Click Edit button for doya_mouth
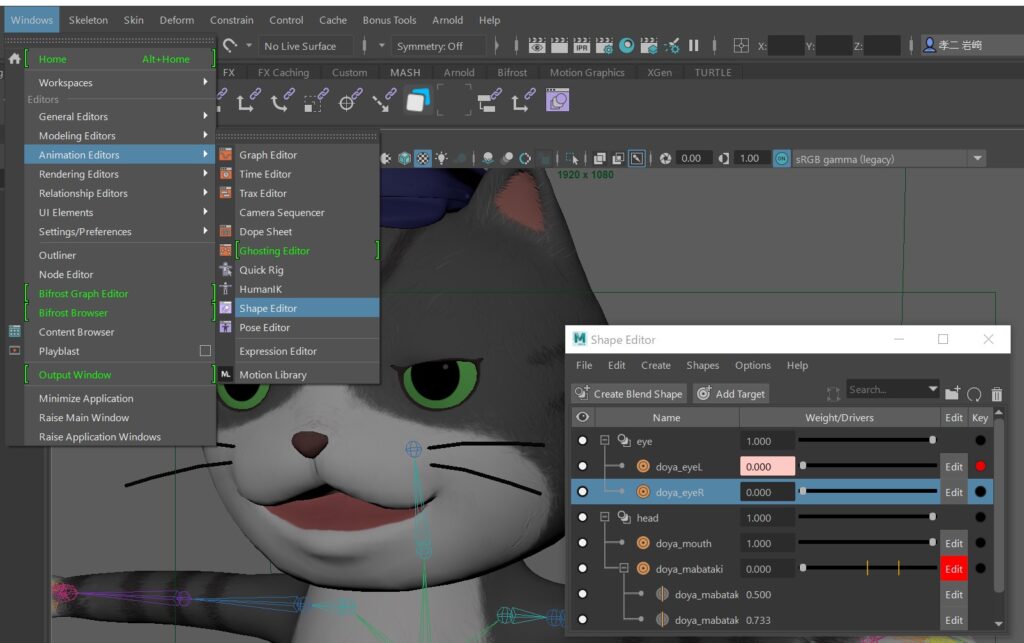This screenshot has width=1024, height=643. [953, 543]
